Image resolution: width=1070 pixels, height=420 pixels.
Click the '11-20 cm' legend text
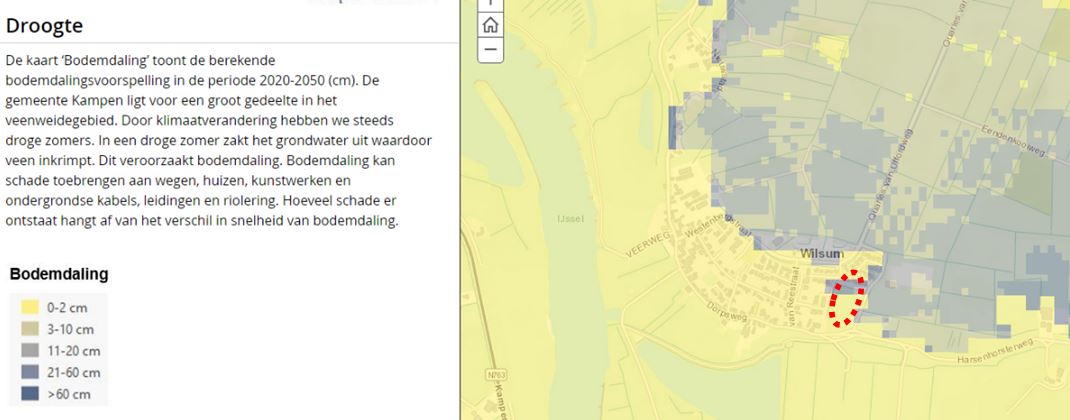pos(73,351)
